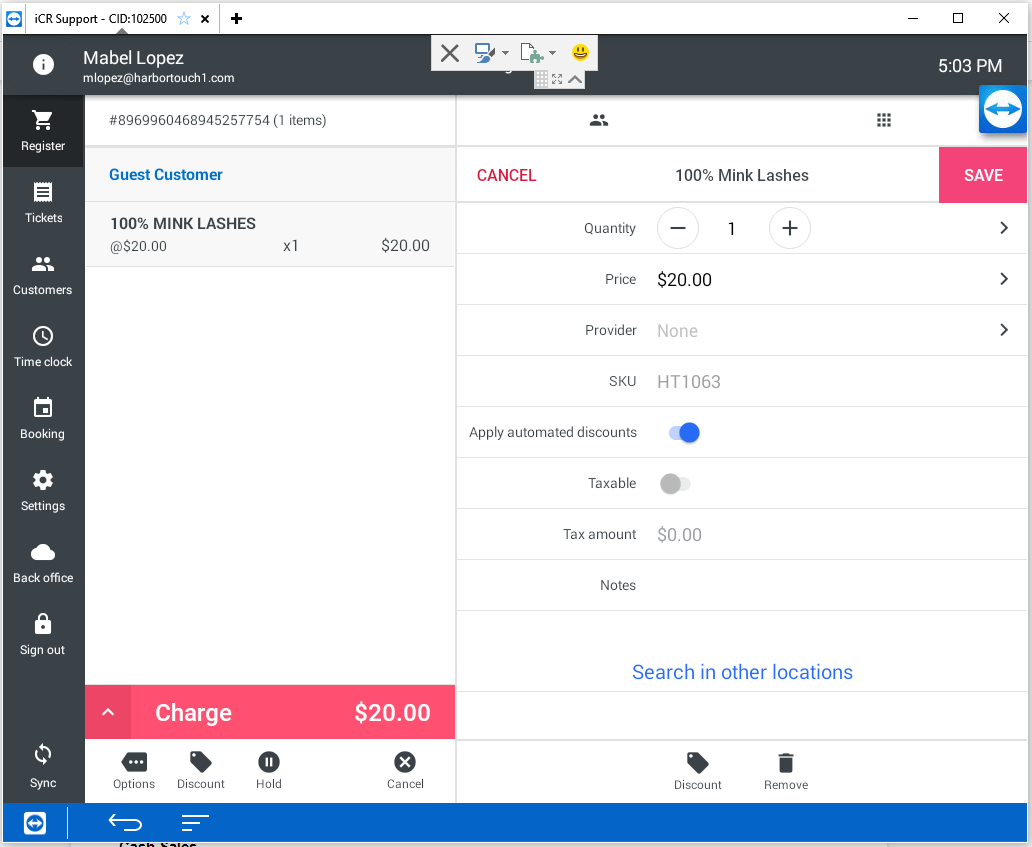Screen dimensions: 1032x847
Task: Expand the Charge panel chevron
Action: (x=108, y=713)
